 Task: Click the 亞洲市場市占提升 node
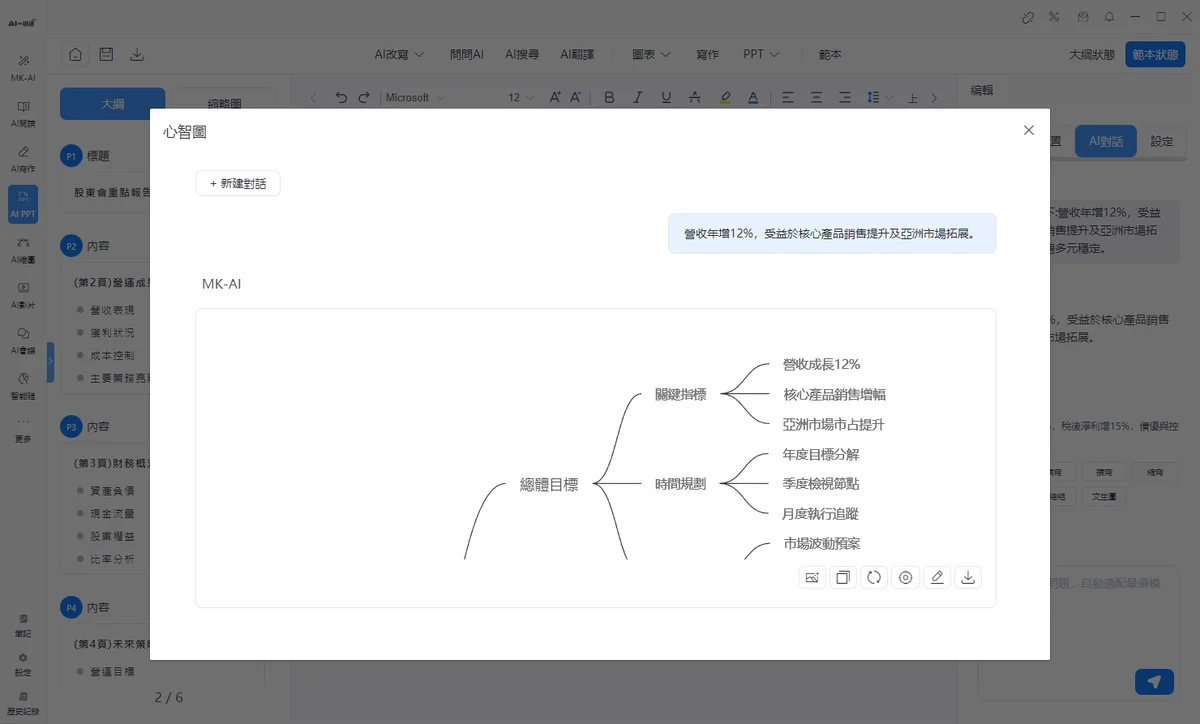coord(834,424)
